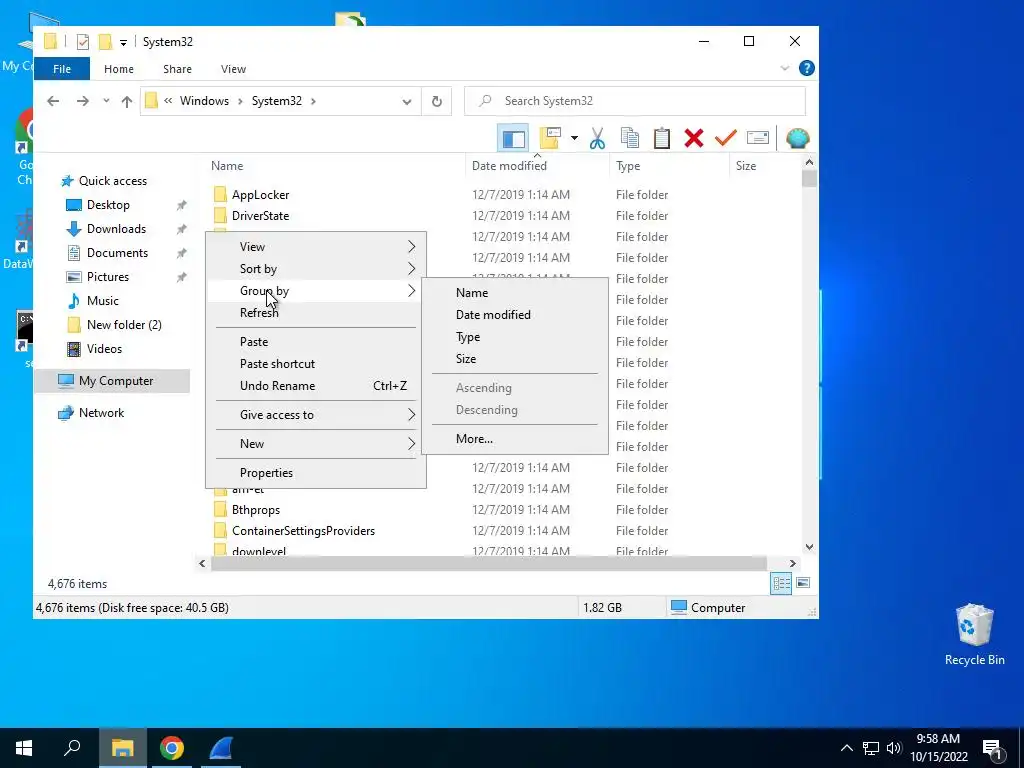Image resolution: width=1024 pixels, height=768 pixels.
Task: Select the AppLocker folder
Action: point(260,195)
